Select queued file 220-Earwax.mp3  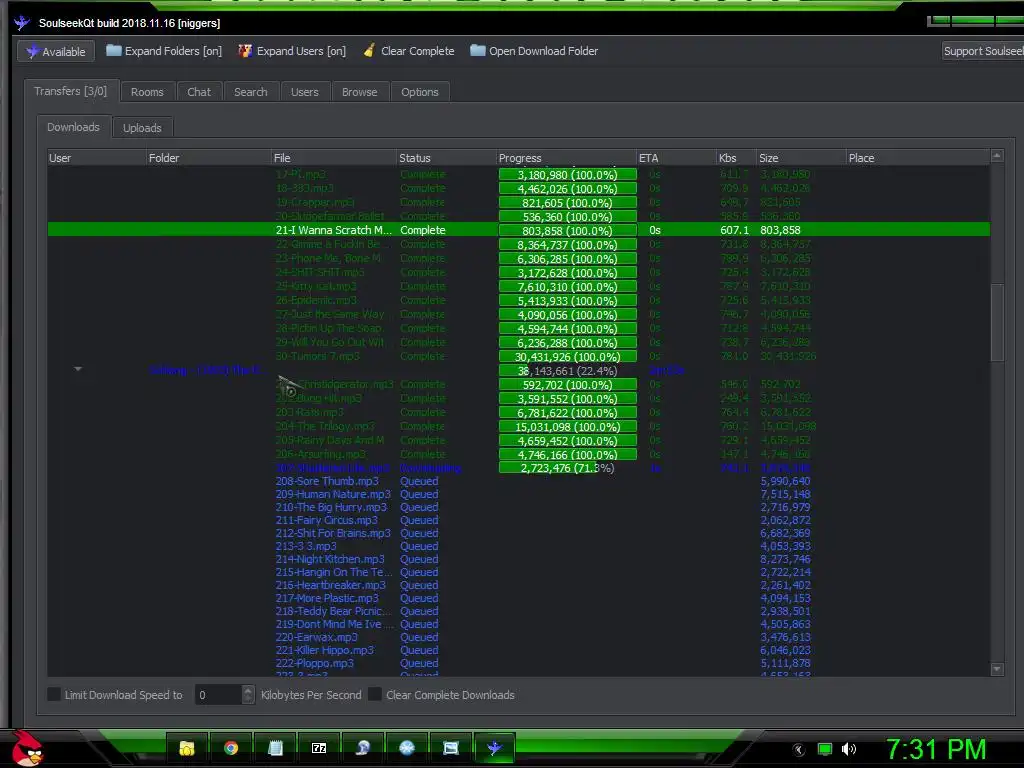click(x=317, y=637)
